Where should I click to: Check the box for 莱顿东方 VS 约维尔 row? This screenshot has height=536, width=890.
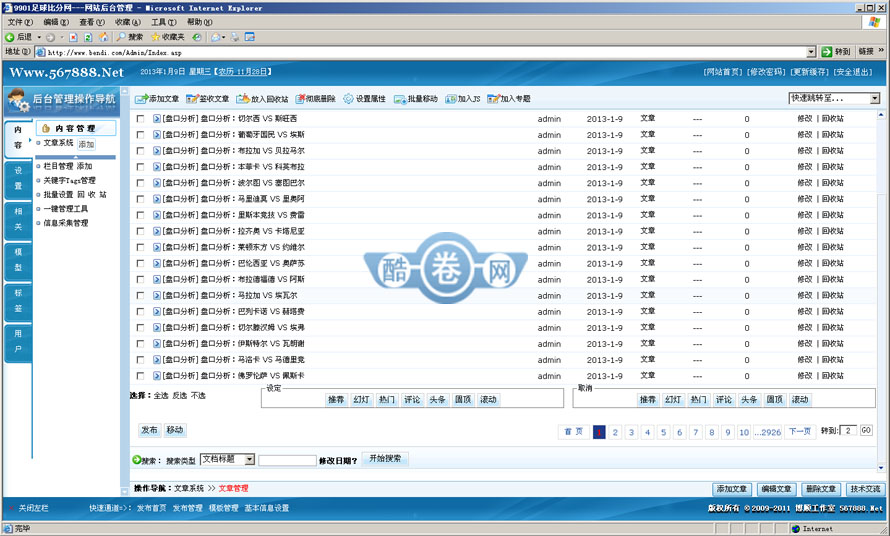pyautogui.click(x=140, y=248)
